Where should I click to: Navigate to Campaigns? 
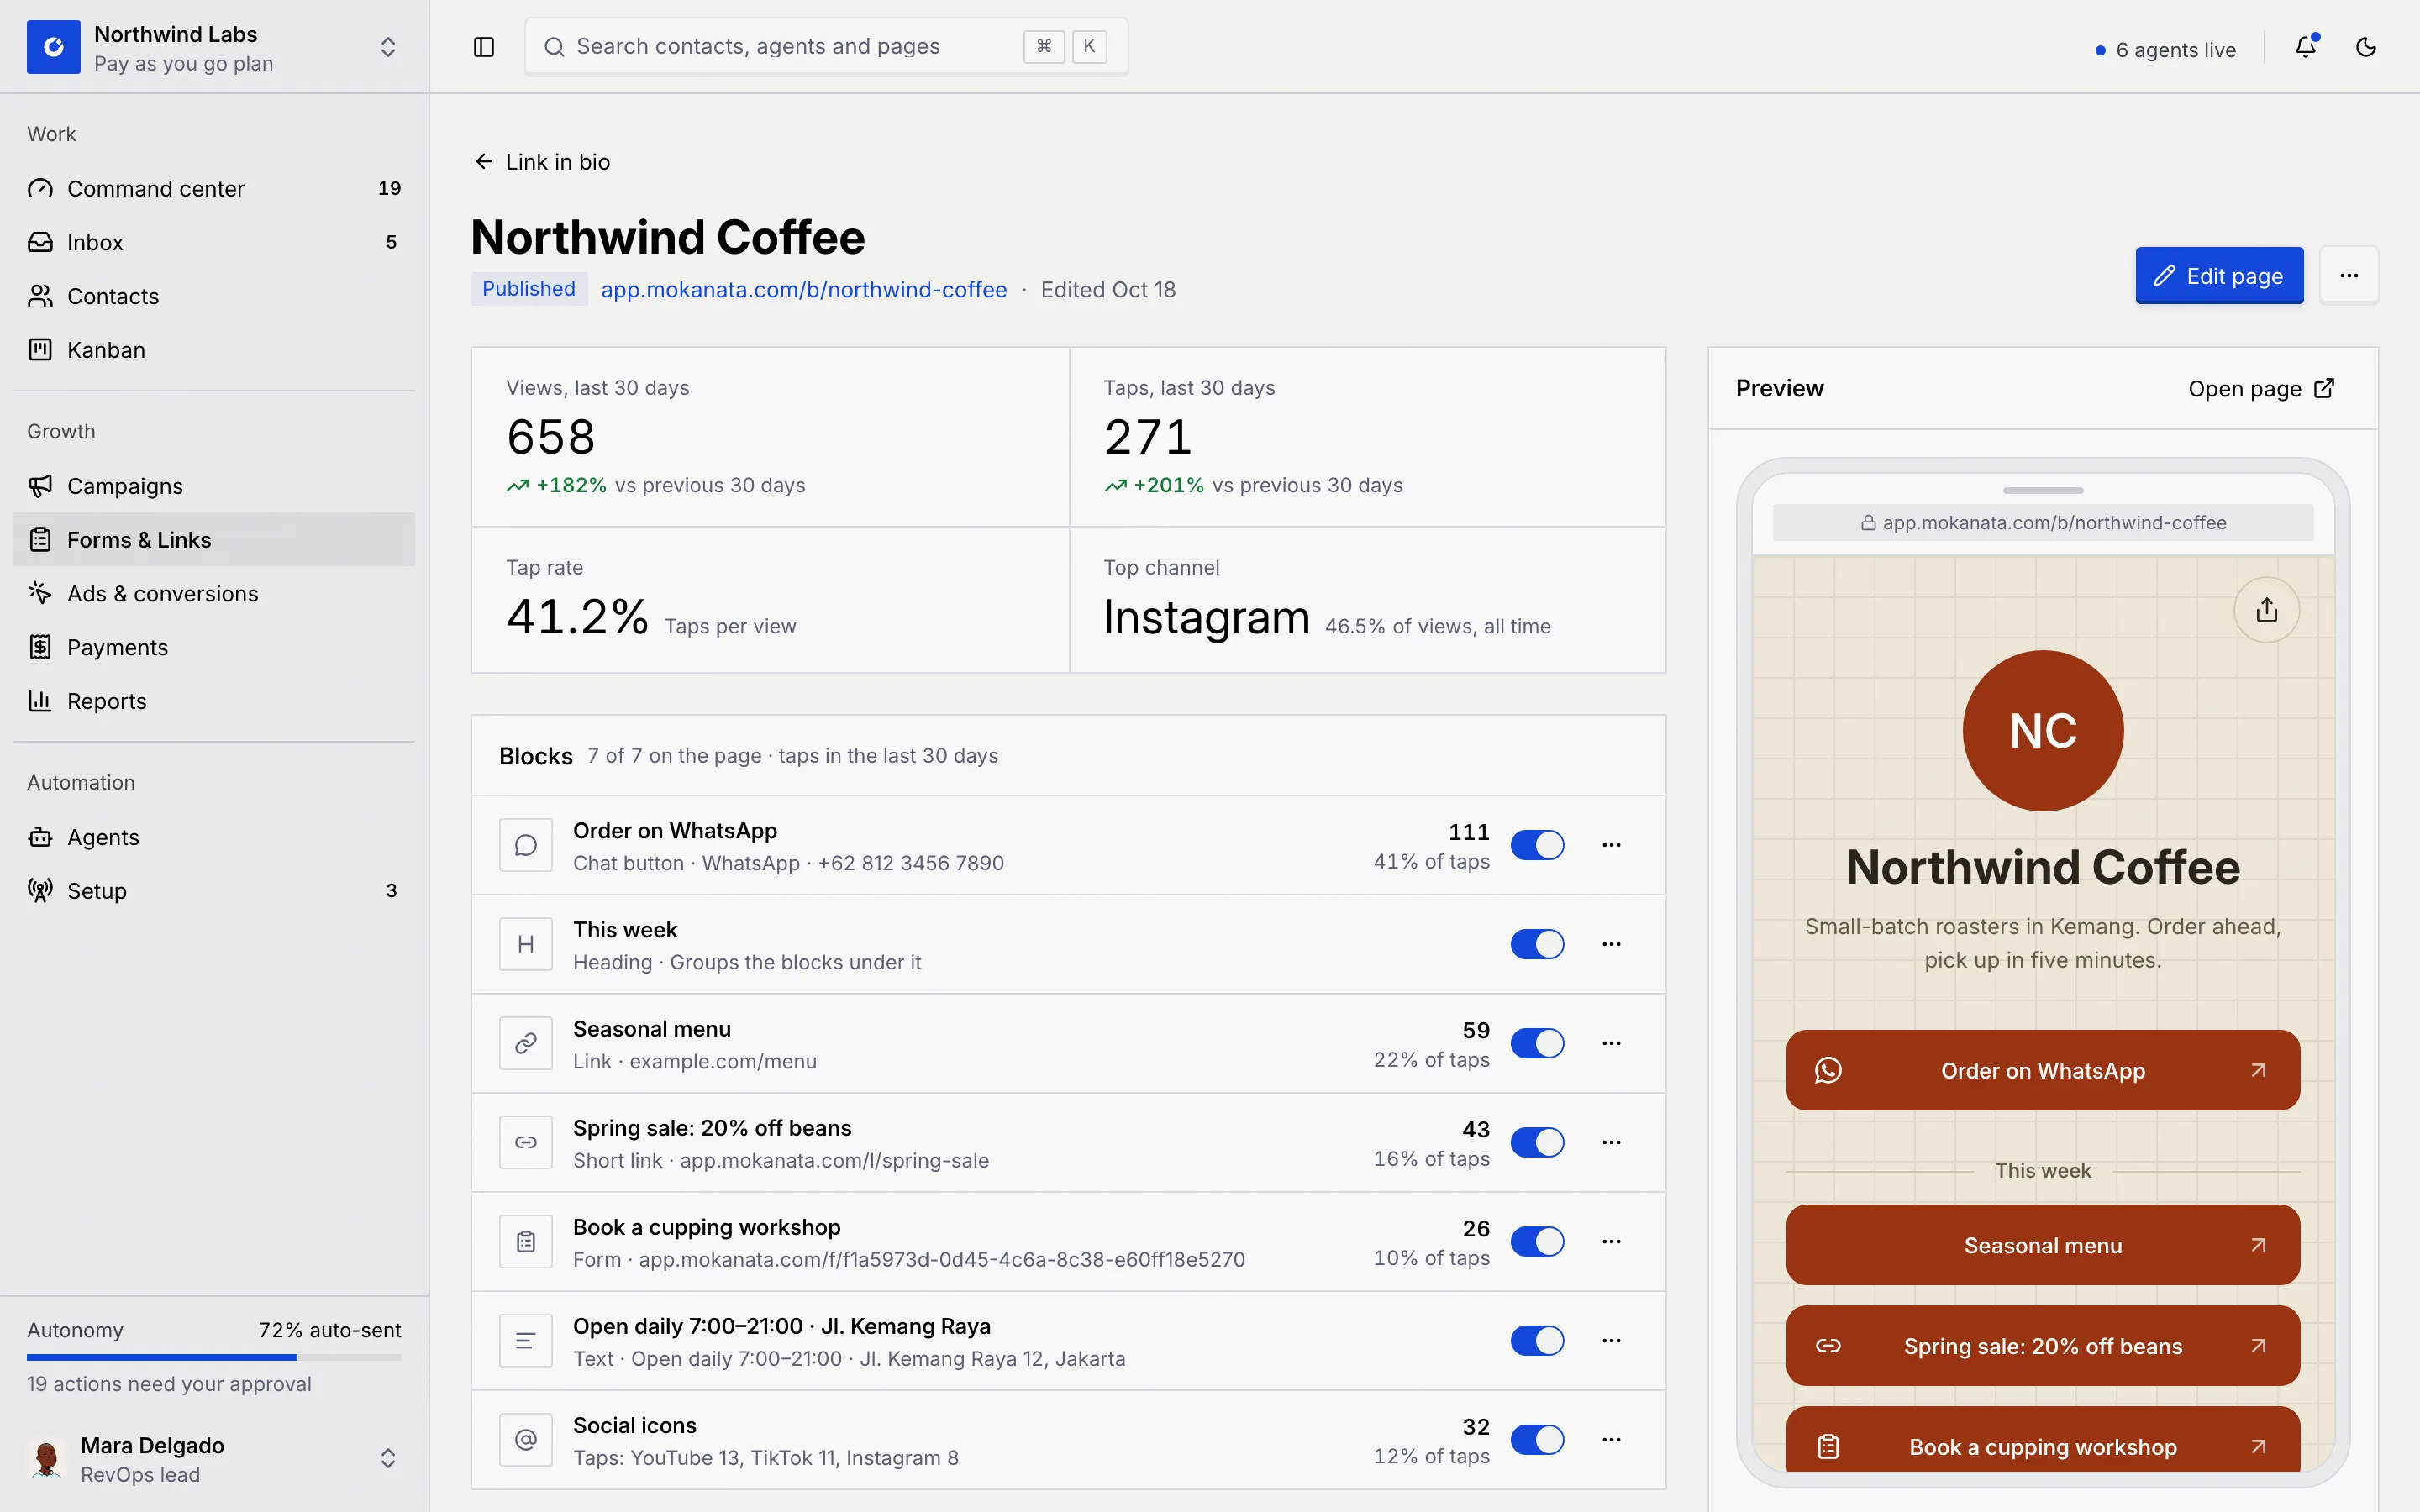pos(214,486)
